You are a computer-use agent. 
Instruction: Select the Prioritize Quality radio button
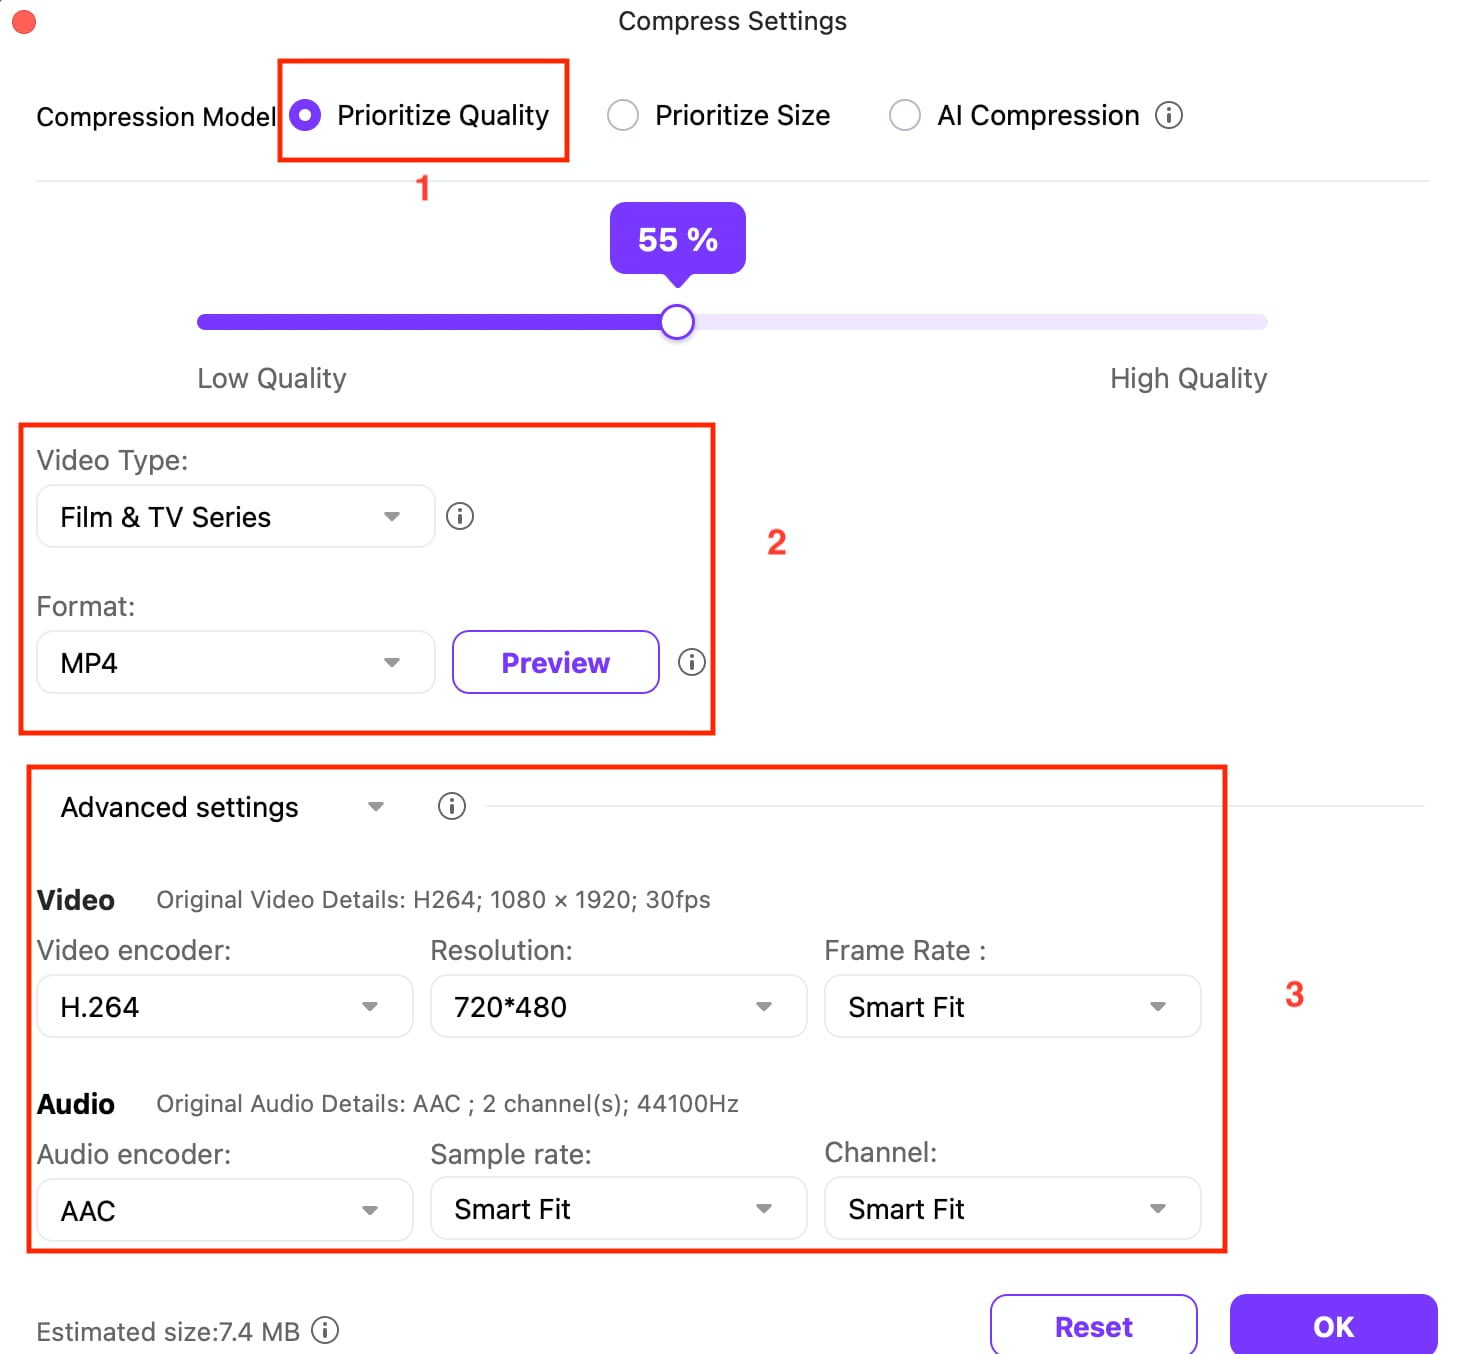click(305, 115)
